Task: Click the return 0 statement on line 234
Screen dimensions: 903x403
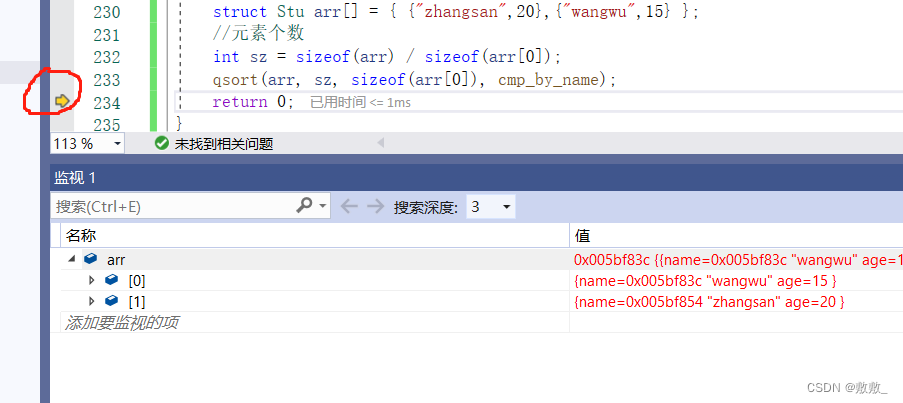Action: click(x=253, y=102)
